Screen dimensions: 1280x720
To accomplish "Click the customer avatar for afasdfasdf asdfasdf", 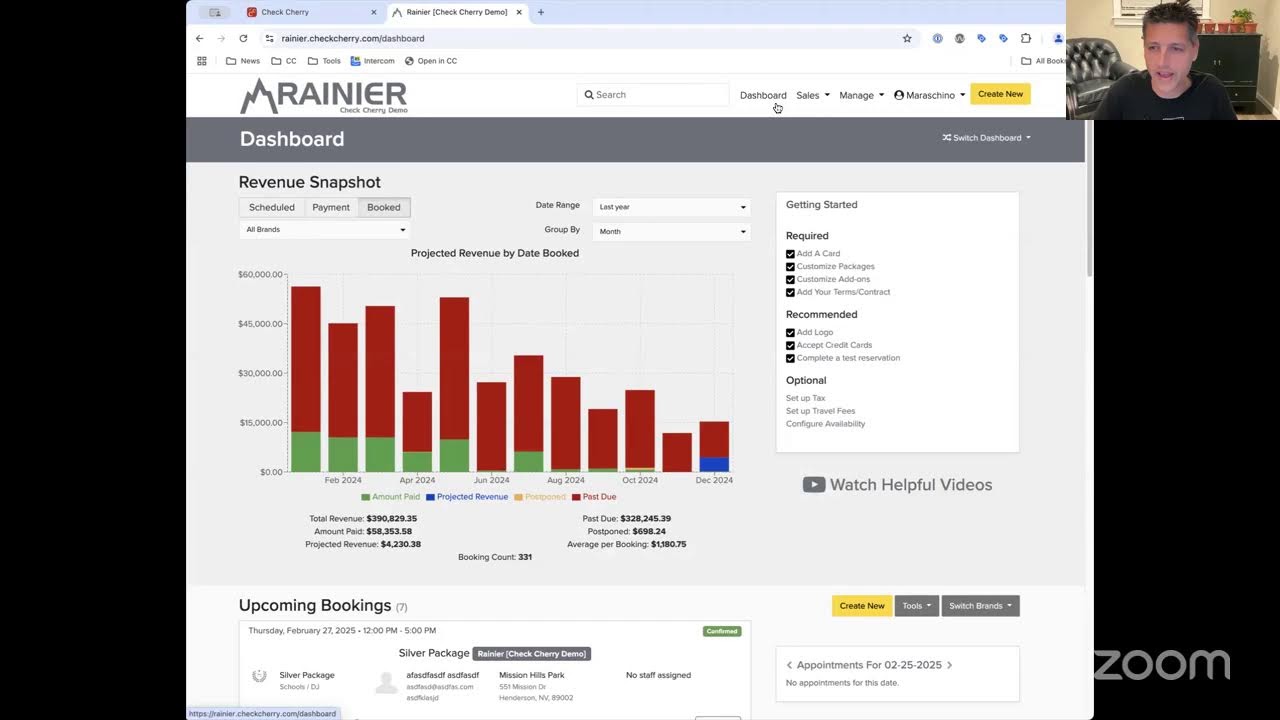I will click(x=385, y=682).
